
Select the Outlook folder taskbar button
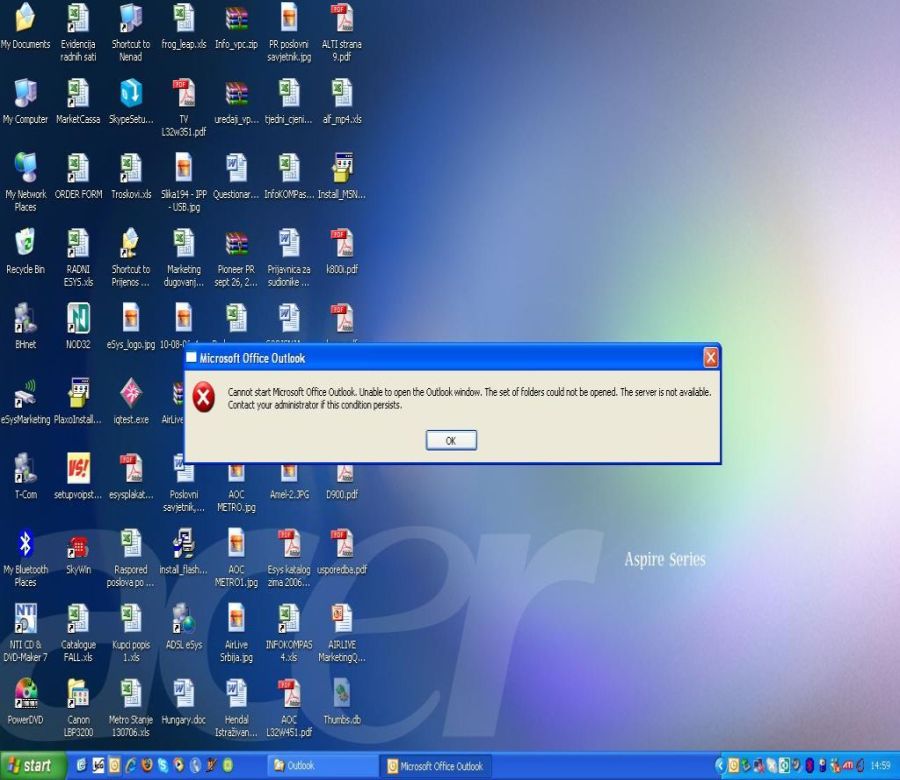[x=321, y=766]
